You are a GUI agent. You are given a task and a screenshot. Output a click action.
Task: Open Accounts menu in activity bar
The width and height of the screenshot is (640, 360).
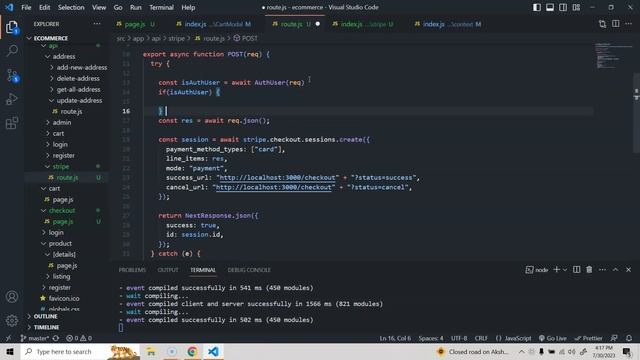pyautogui.click(x=12, y=296)
